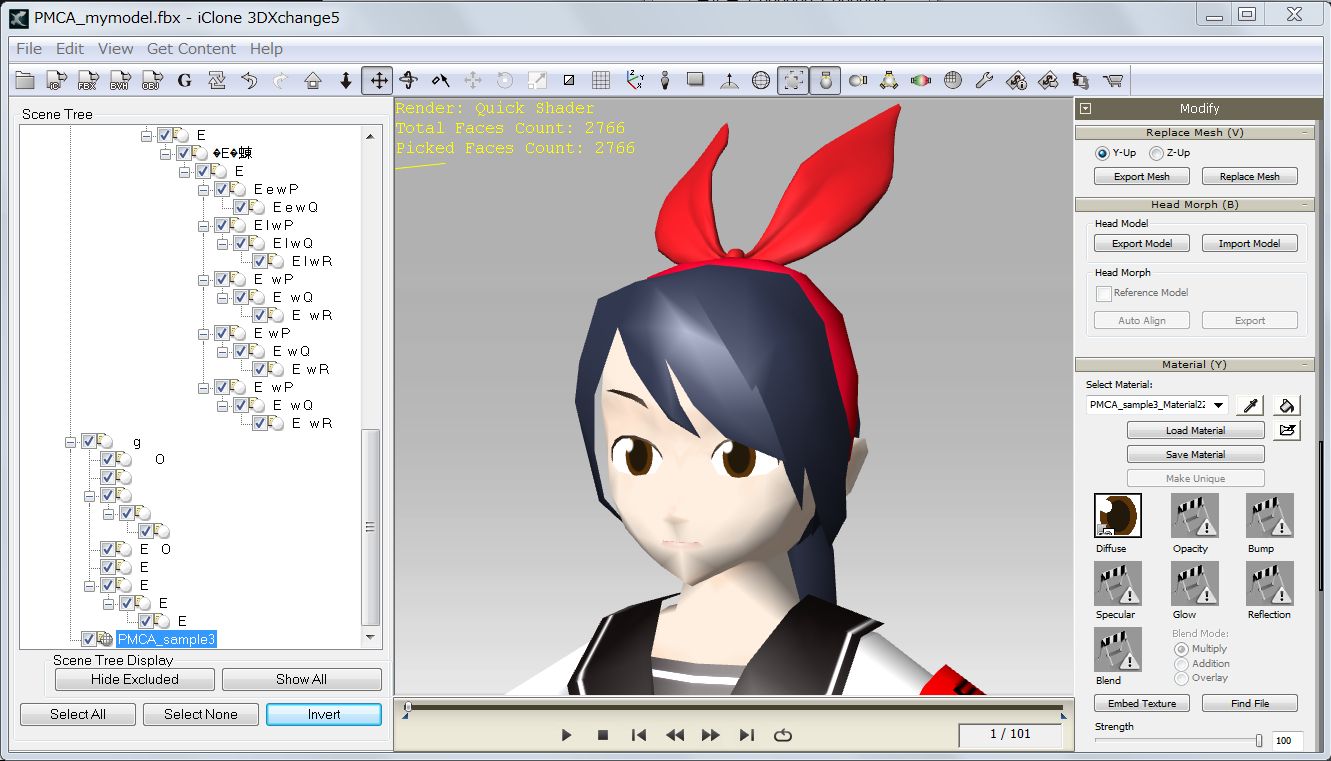Viewport: 1331px width, 761px height.
Task: Click the Diffuse texture thumbnail
Action: [1117, 516]
